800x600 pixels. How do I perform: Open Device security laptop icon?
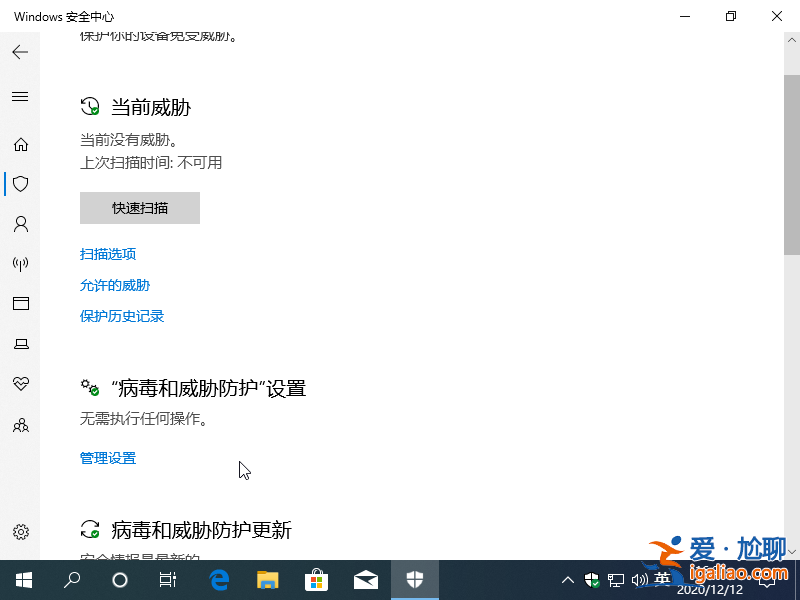(20, 344)
